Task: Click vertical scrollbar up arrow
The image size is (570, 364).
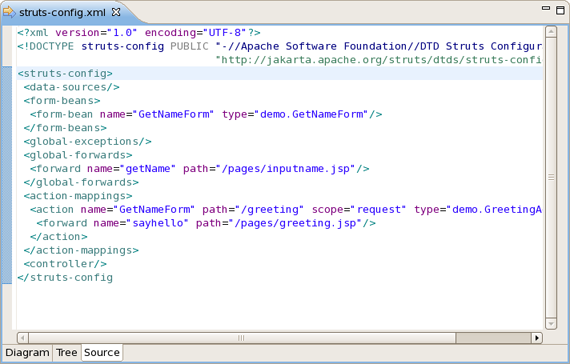Action: click(x=551, y=32)
